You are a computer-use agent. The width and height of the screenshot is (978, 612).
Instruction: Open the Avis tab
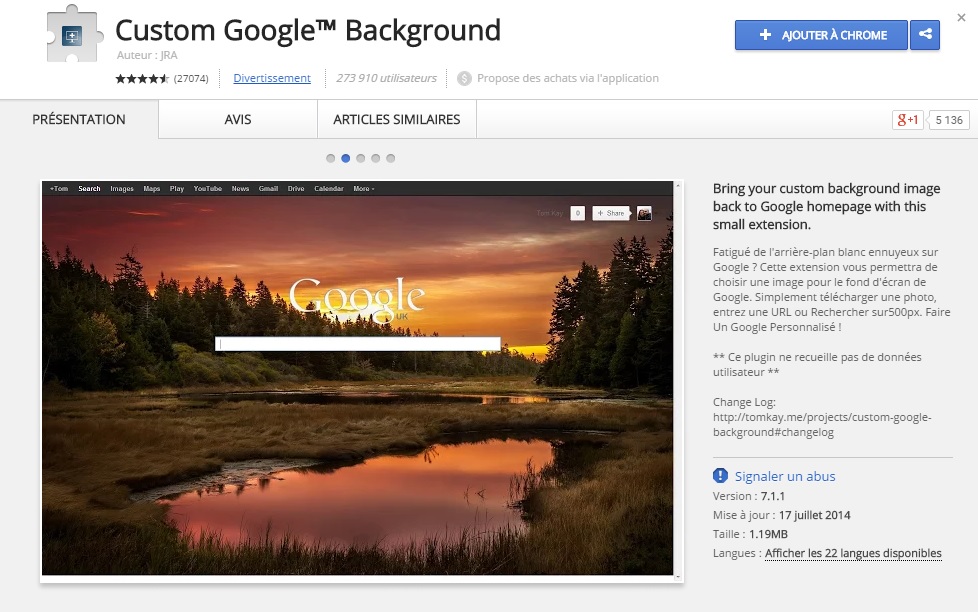(x=238, y=119)
